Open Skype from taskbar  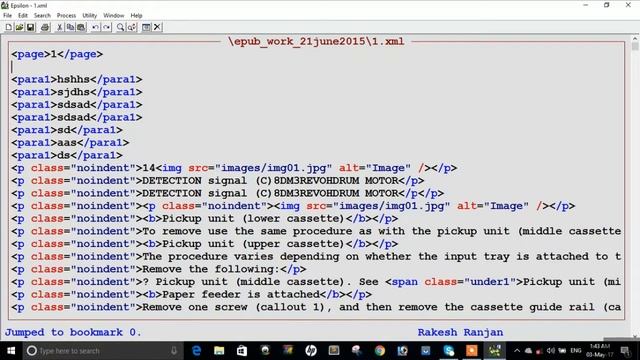coord(449,351)
